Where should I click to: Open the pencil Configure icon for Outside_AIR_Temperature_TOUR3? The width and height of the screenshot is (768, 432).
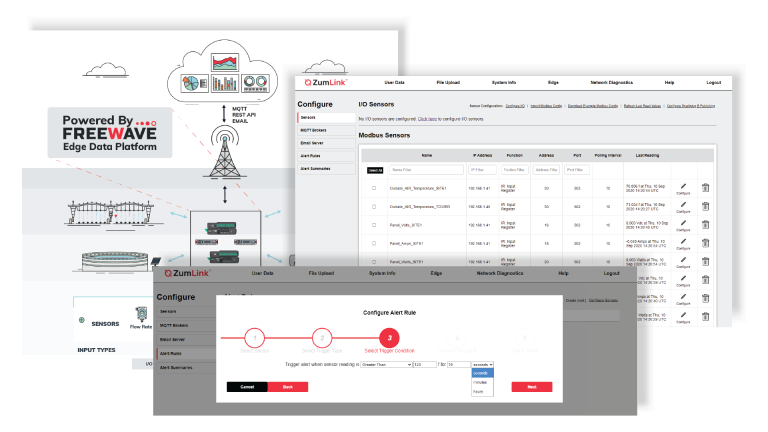(x=683, y=205)
